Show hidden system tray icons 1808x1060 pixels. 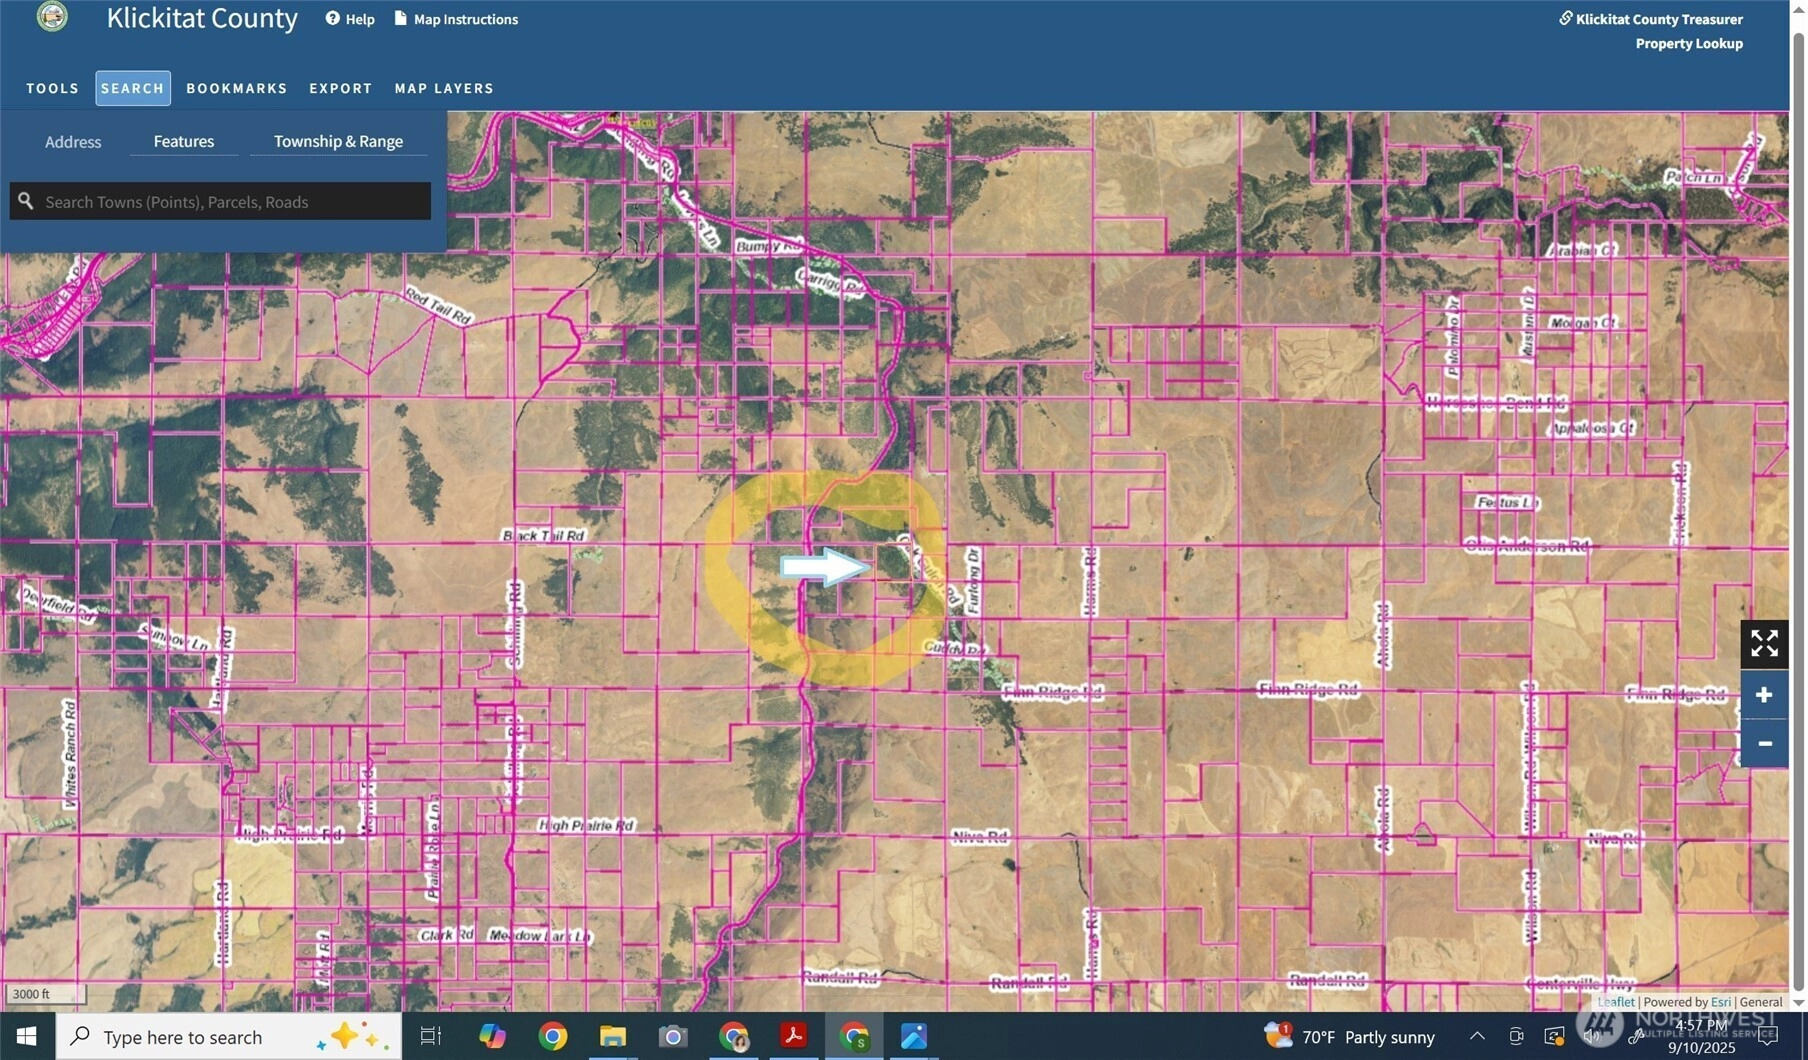coord(1476,1036)
